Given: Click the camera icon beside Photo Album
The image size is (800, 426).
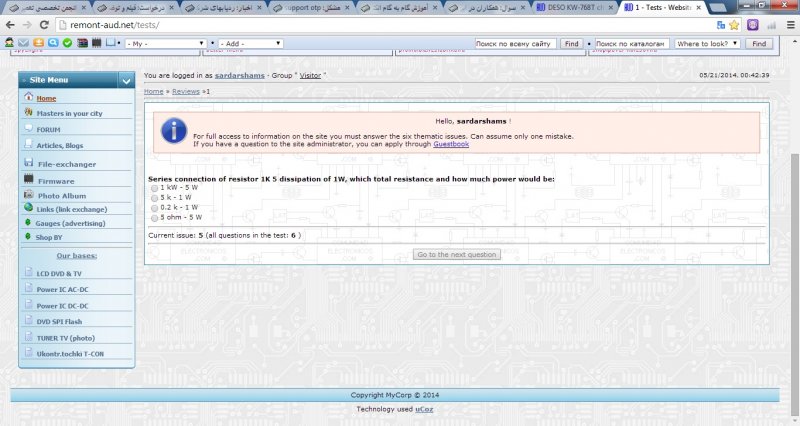Looking at the screenshot, I should tap(29, 194).
